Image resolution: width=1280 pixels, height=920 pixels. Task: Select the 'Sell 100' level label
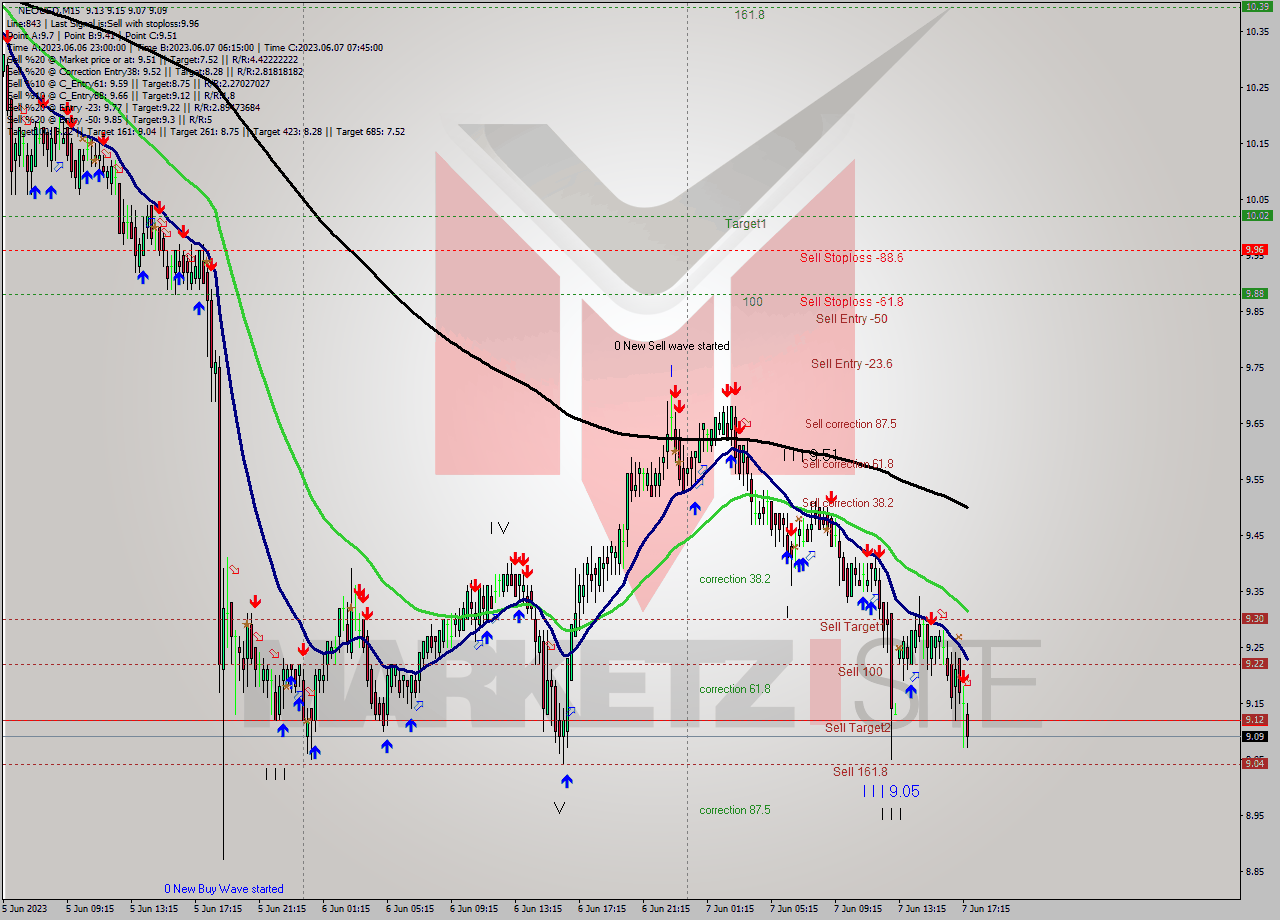860,671
